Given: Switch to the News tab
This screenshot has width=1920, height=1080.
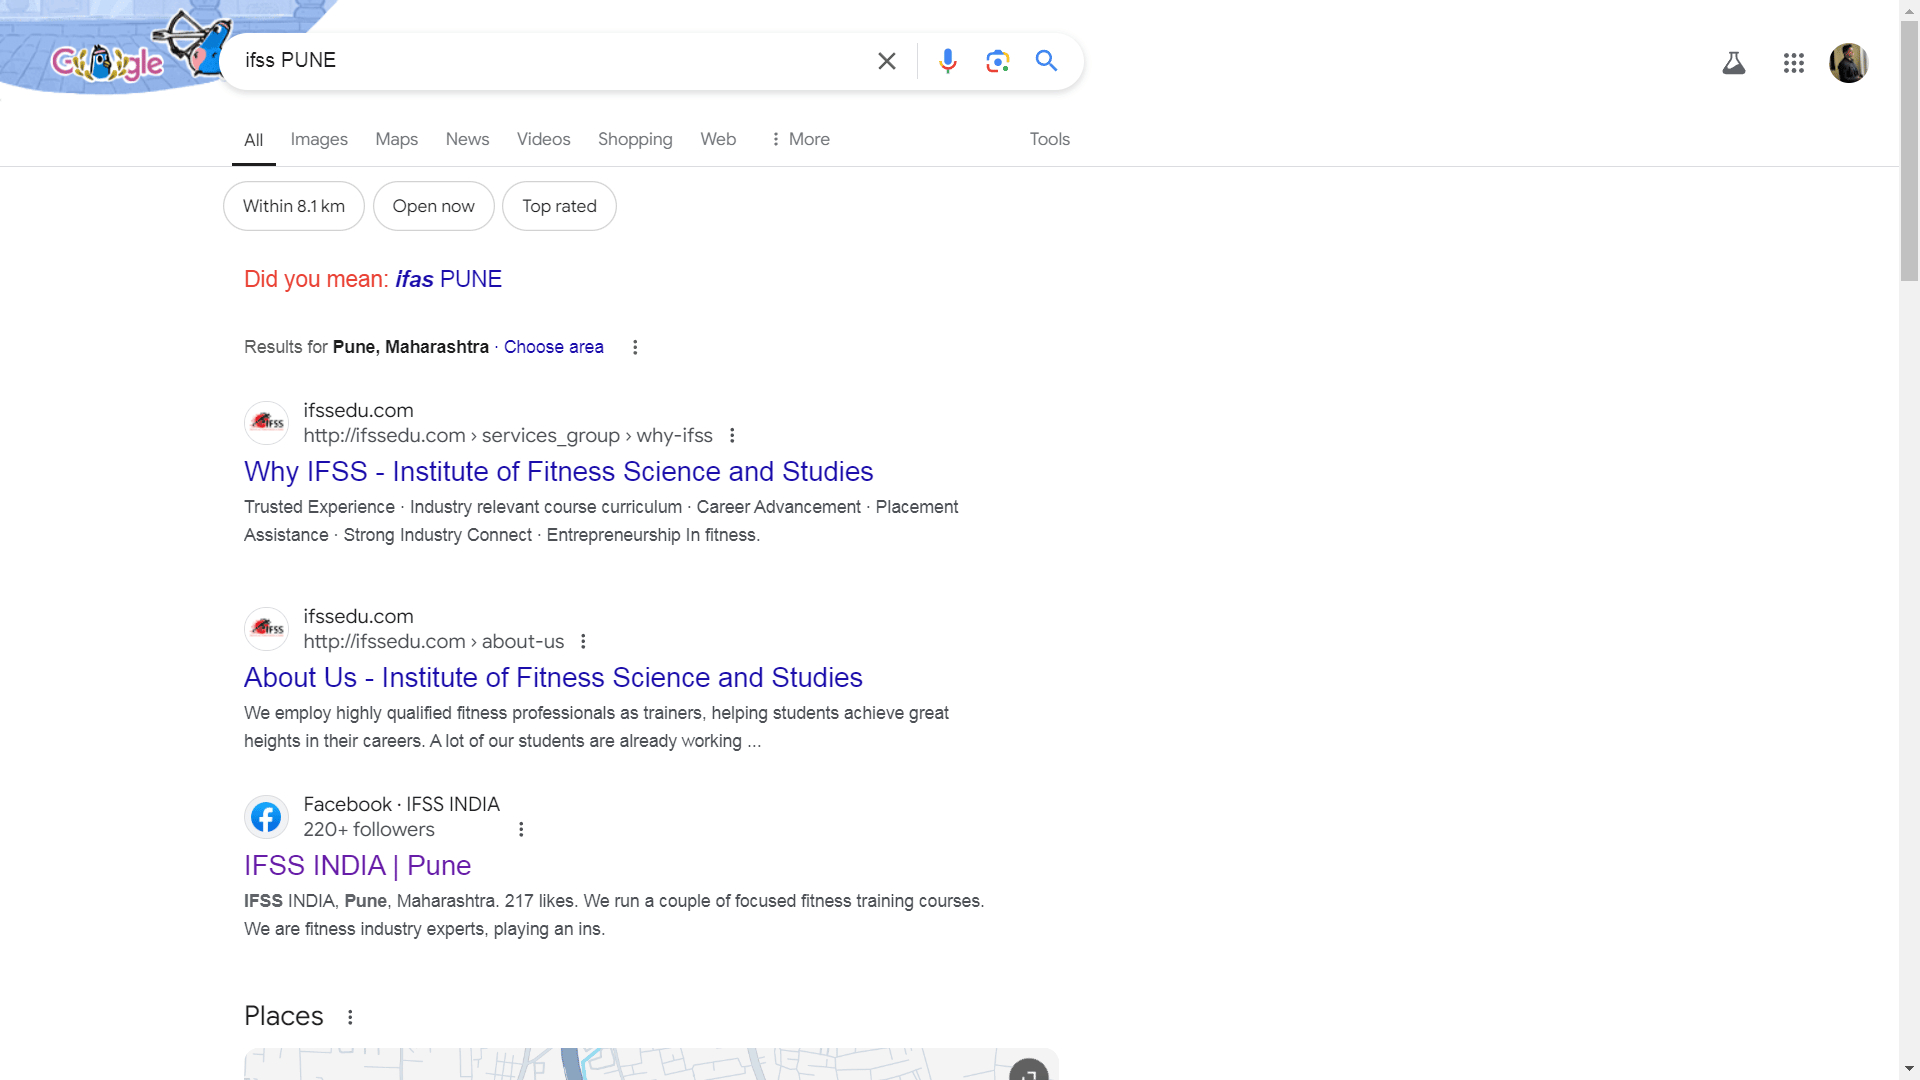Looking at the screenshot, I should pyautogui.click(x=467, y=139).
